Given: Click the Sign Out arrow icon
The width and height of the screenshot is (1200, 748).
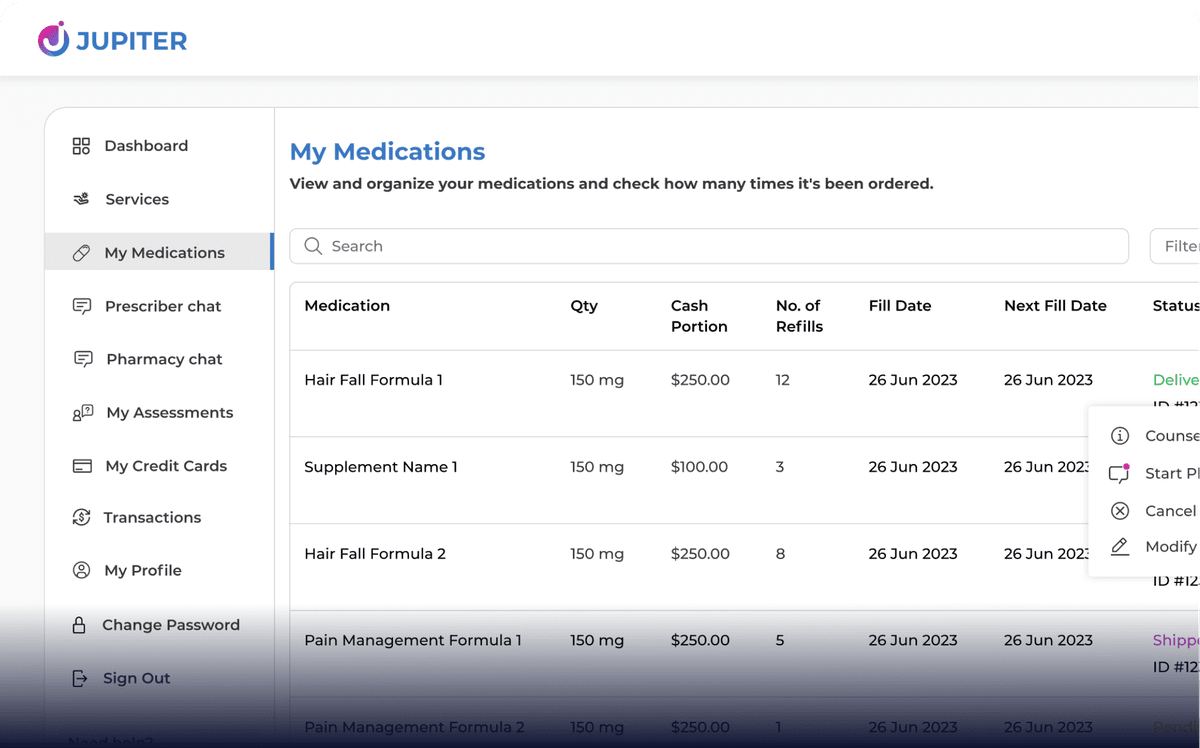Looking at the screenshot, I should coord(80,678).
